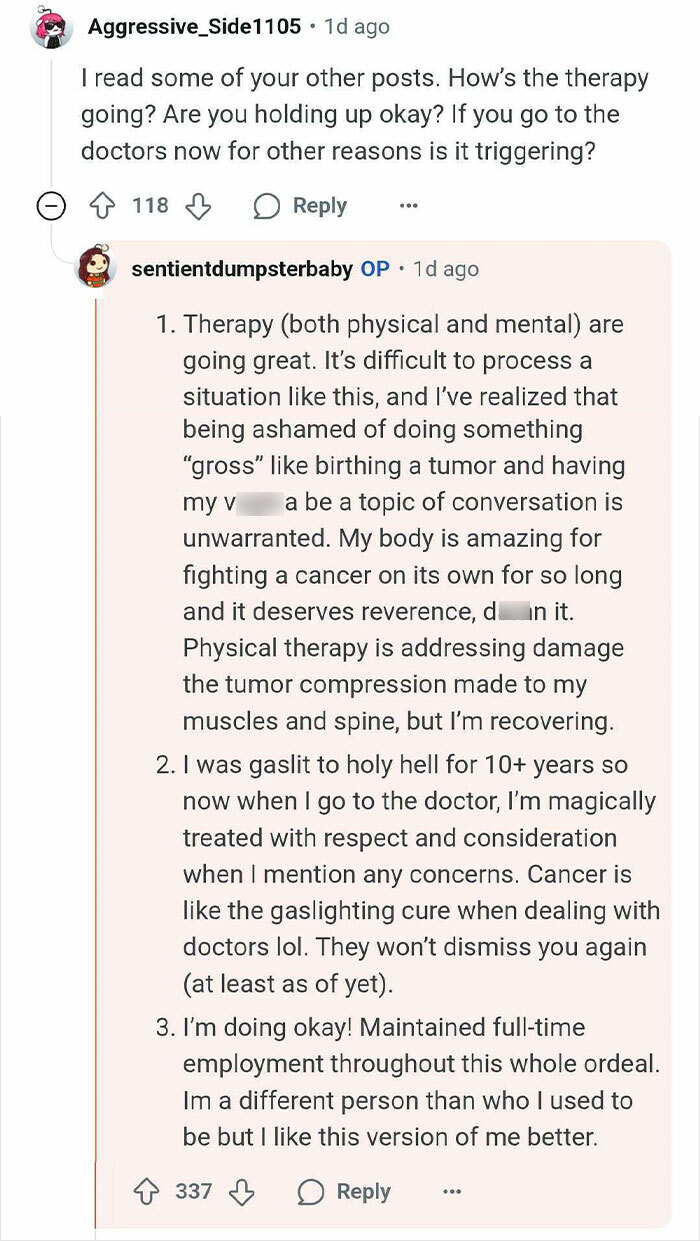Click the timestamp on sentientdumpsterbaby's reply

(x=445, y=269)
